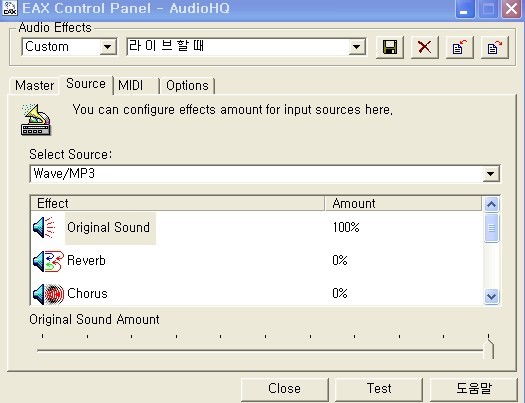The height and width of the screenshot is (403, 525).
Task: Save the audio effects preset
Action: coord(390,47)
